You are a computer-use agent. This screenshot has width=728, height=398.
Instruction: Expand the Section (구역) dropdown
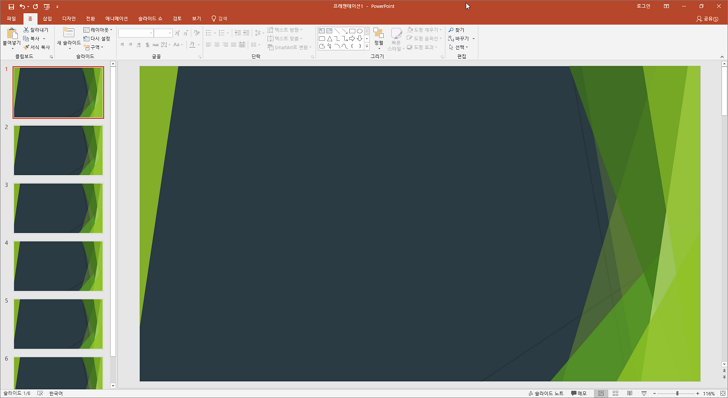pos(93,47)
